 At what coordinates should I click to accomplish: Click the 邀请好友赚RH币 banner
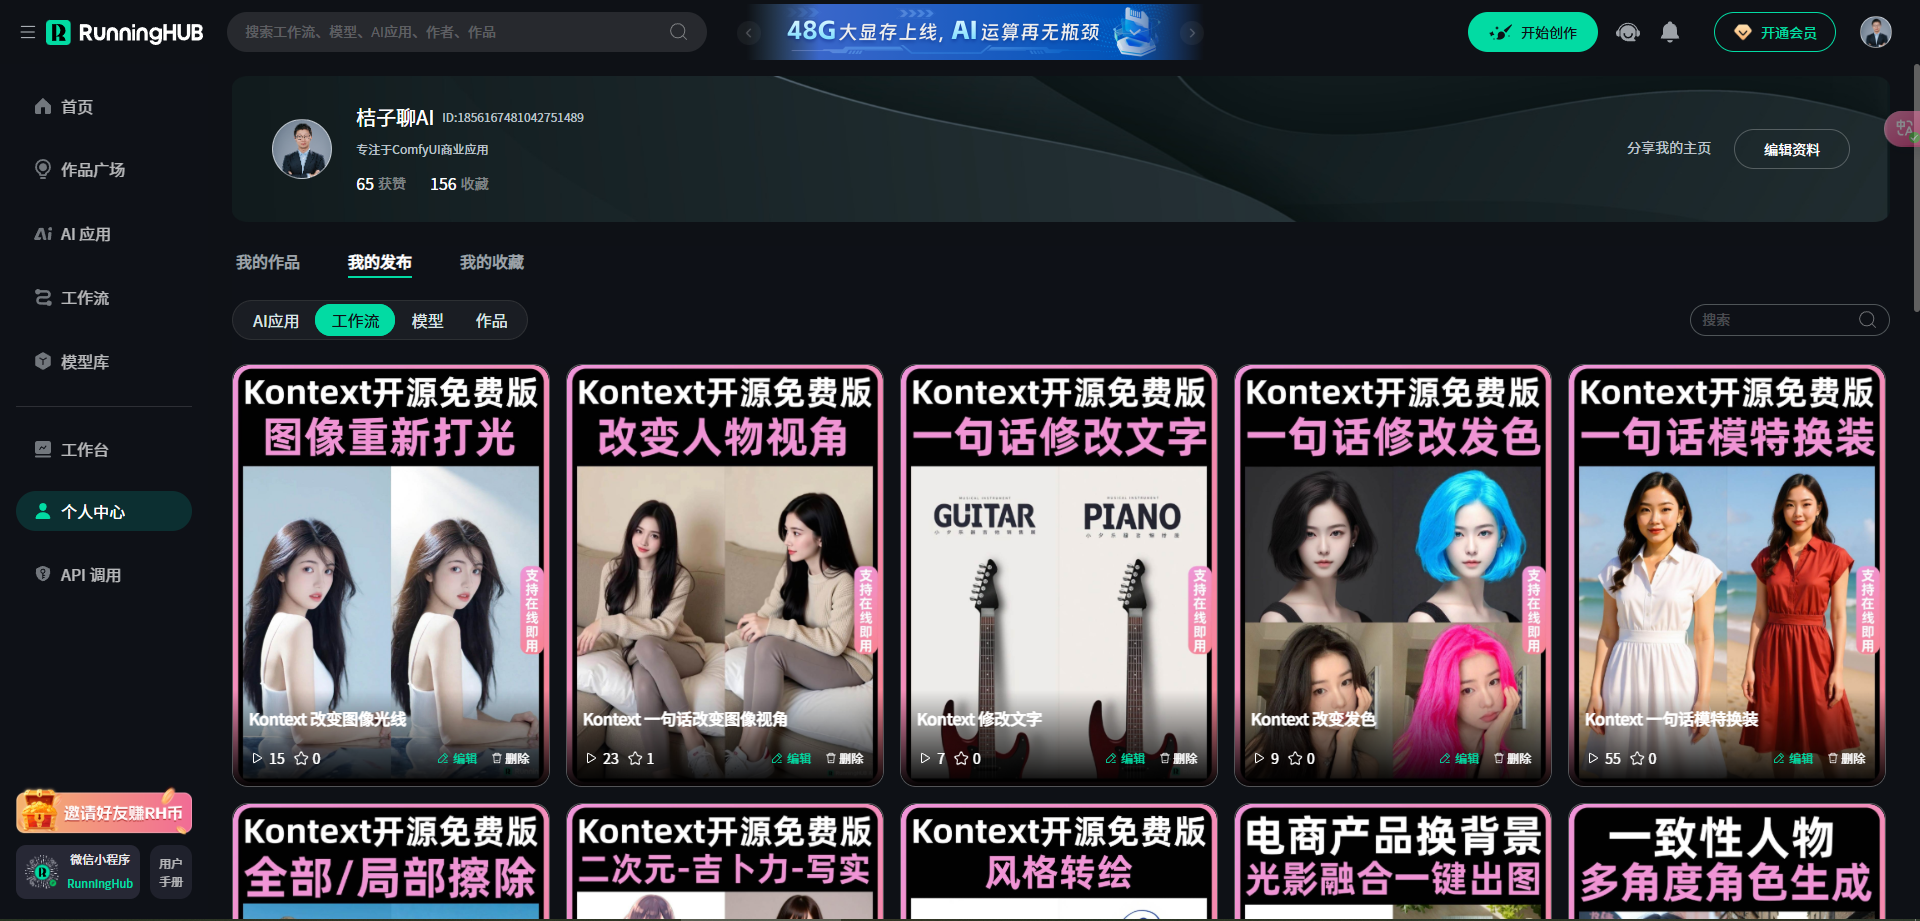coord(104,812)
